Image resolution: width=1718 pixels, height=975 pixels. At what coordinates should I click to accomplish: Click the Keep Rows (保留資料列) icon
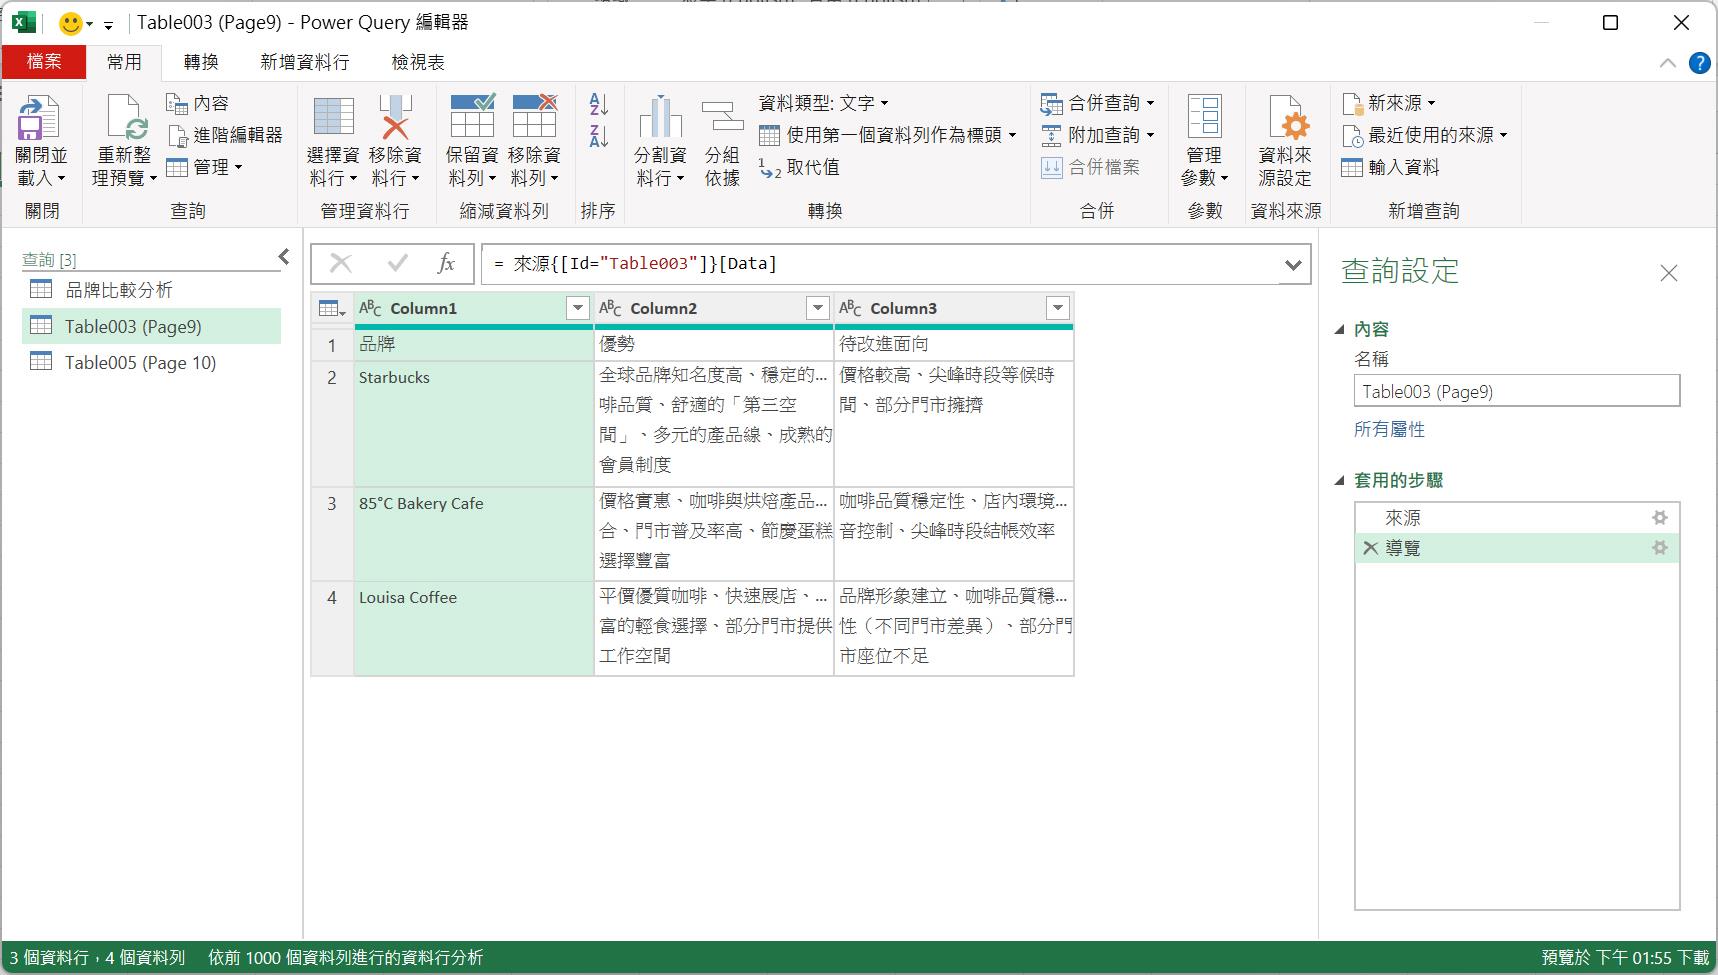tap(472, 119)
